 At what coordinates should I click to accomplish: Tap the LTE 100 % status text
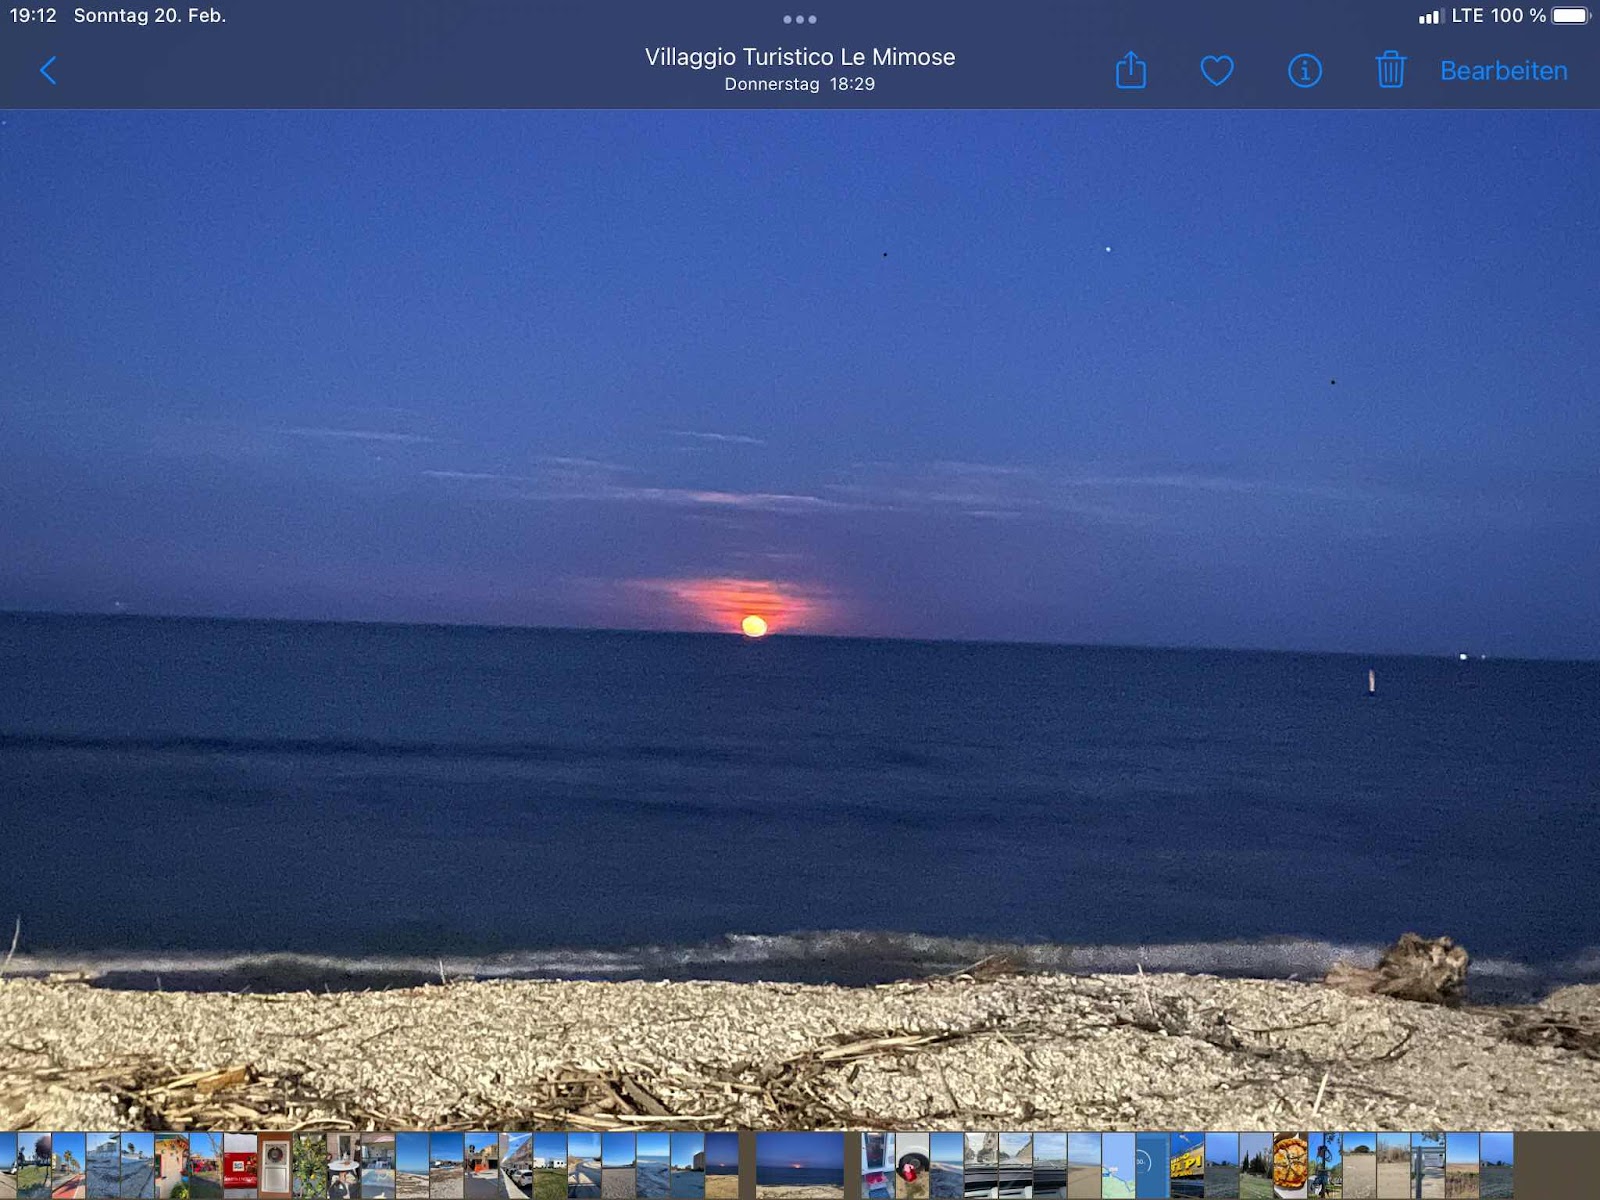(1499, 15)
